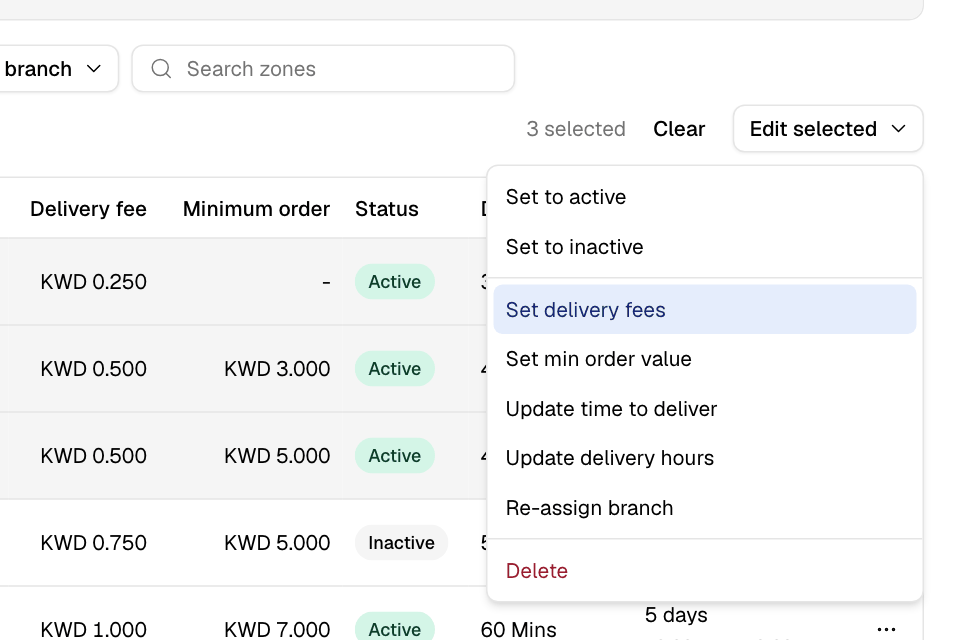Viewport: 960px width, 640px height.
Task: Click the KWD 0.250 delivery fee cell
Action: pyautogui.click(x=94, y=282)
